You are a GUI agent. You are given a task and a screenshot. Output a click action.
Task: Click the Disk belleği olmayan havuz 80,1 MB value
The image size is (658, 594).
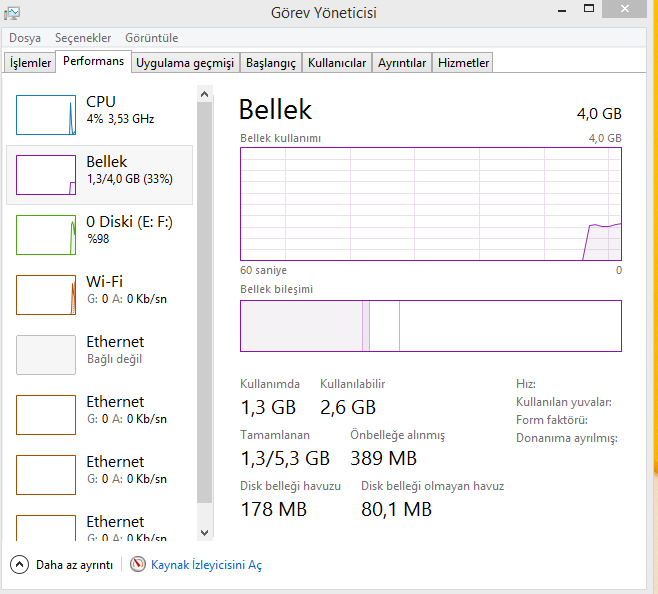click(x=397, y=510)
